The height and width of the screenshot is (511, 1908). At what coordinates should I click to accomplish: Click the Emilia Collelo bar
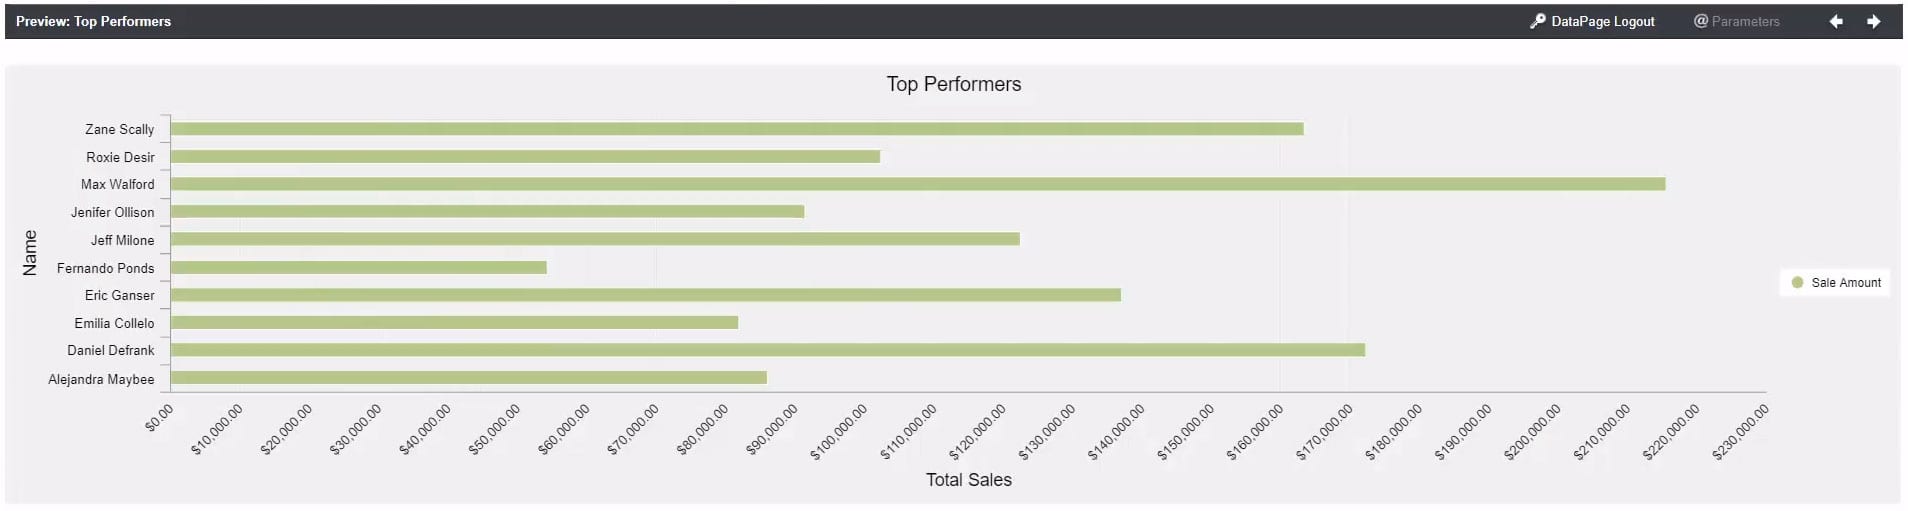[x=454, y=323]
